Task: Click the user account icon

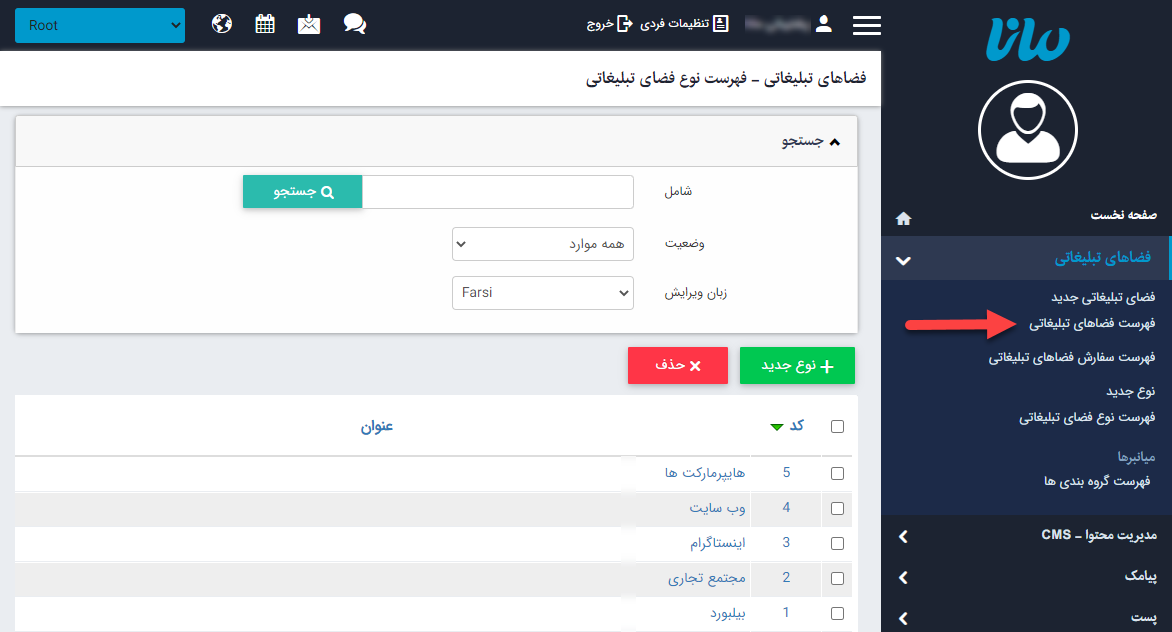Action: coord(822,24)
